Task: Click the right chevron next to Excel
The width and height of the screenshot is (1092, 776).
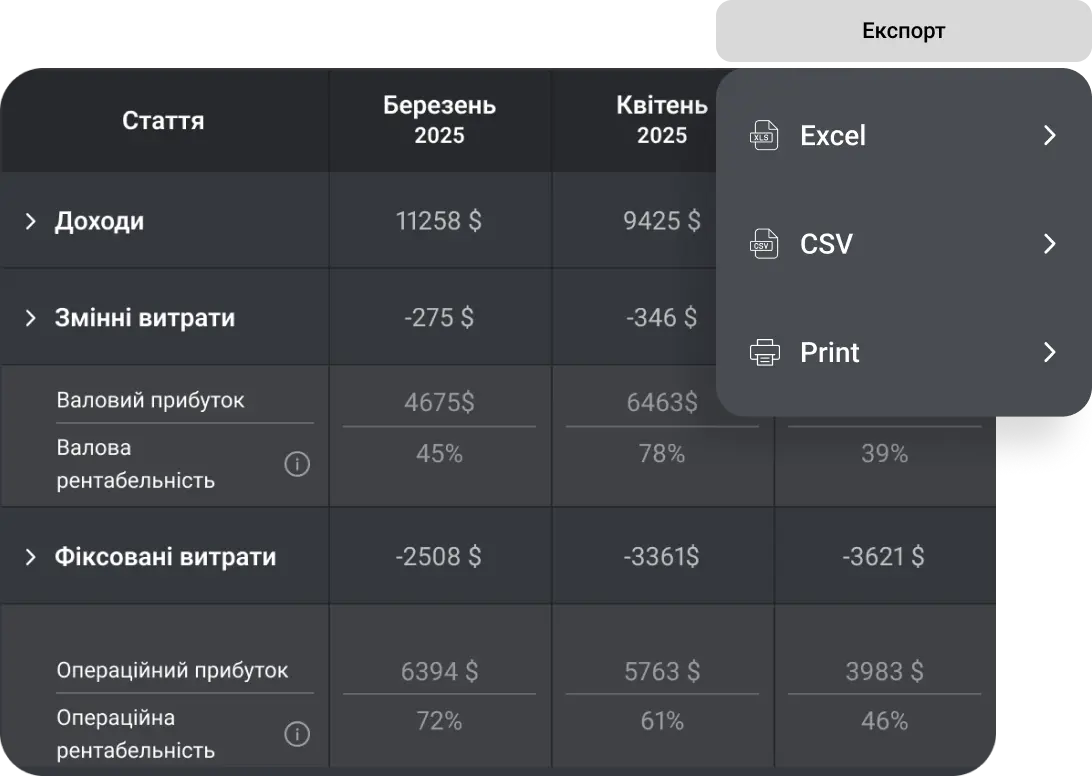Action: (x=1049, y=135)
